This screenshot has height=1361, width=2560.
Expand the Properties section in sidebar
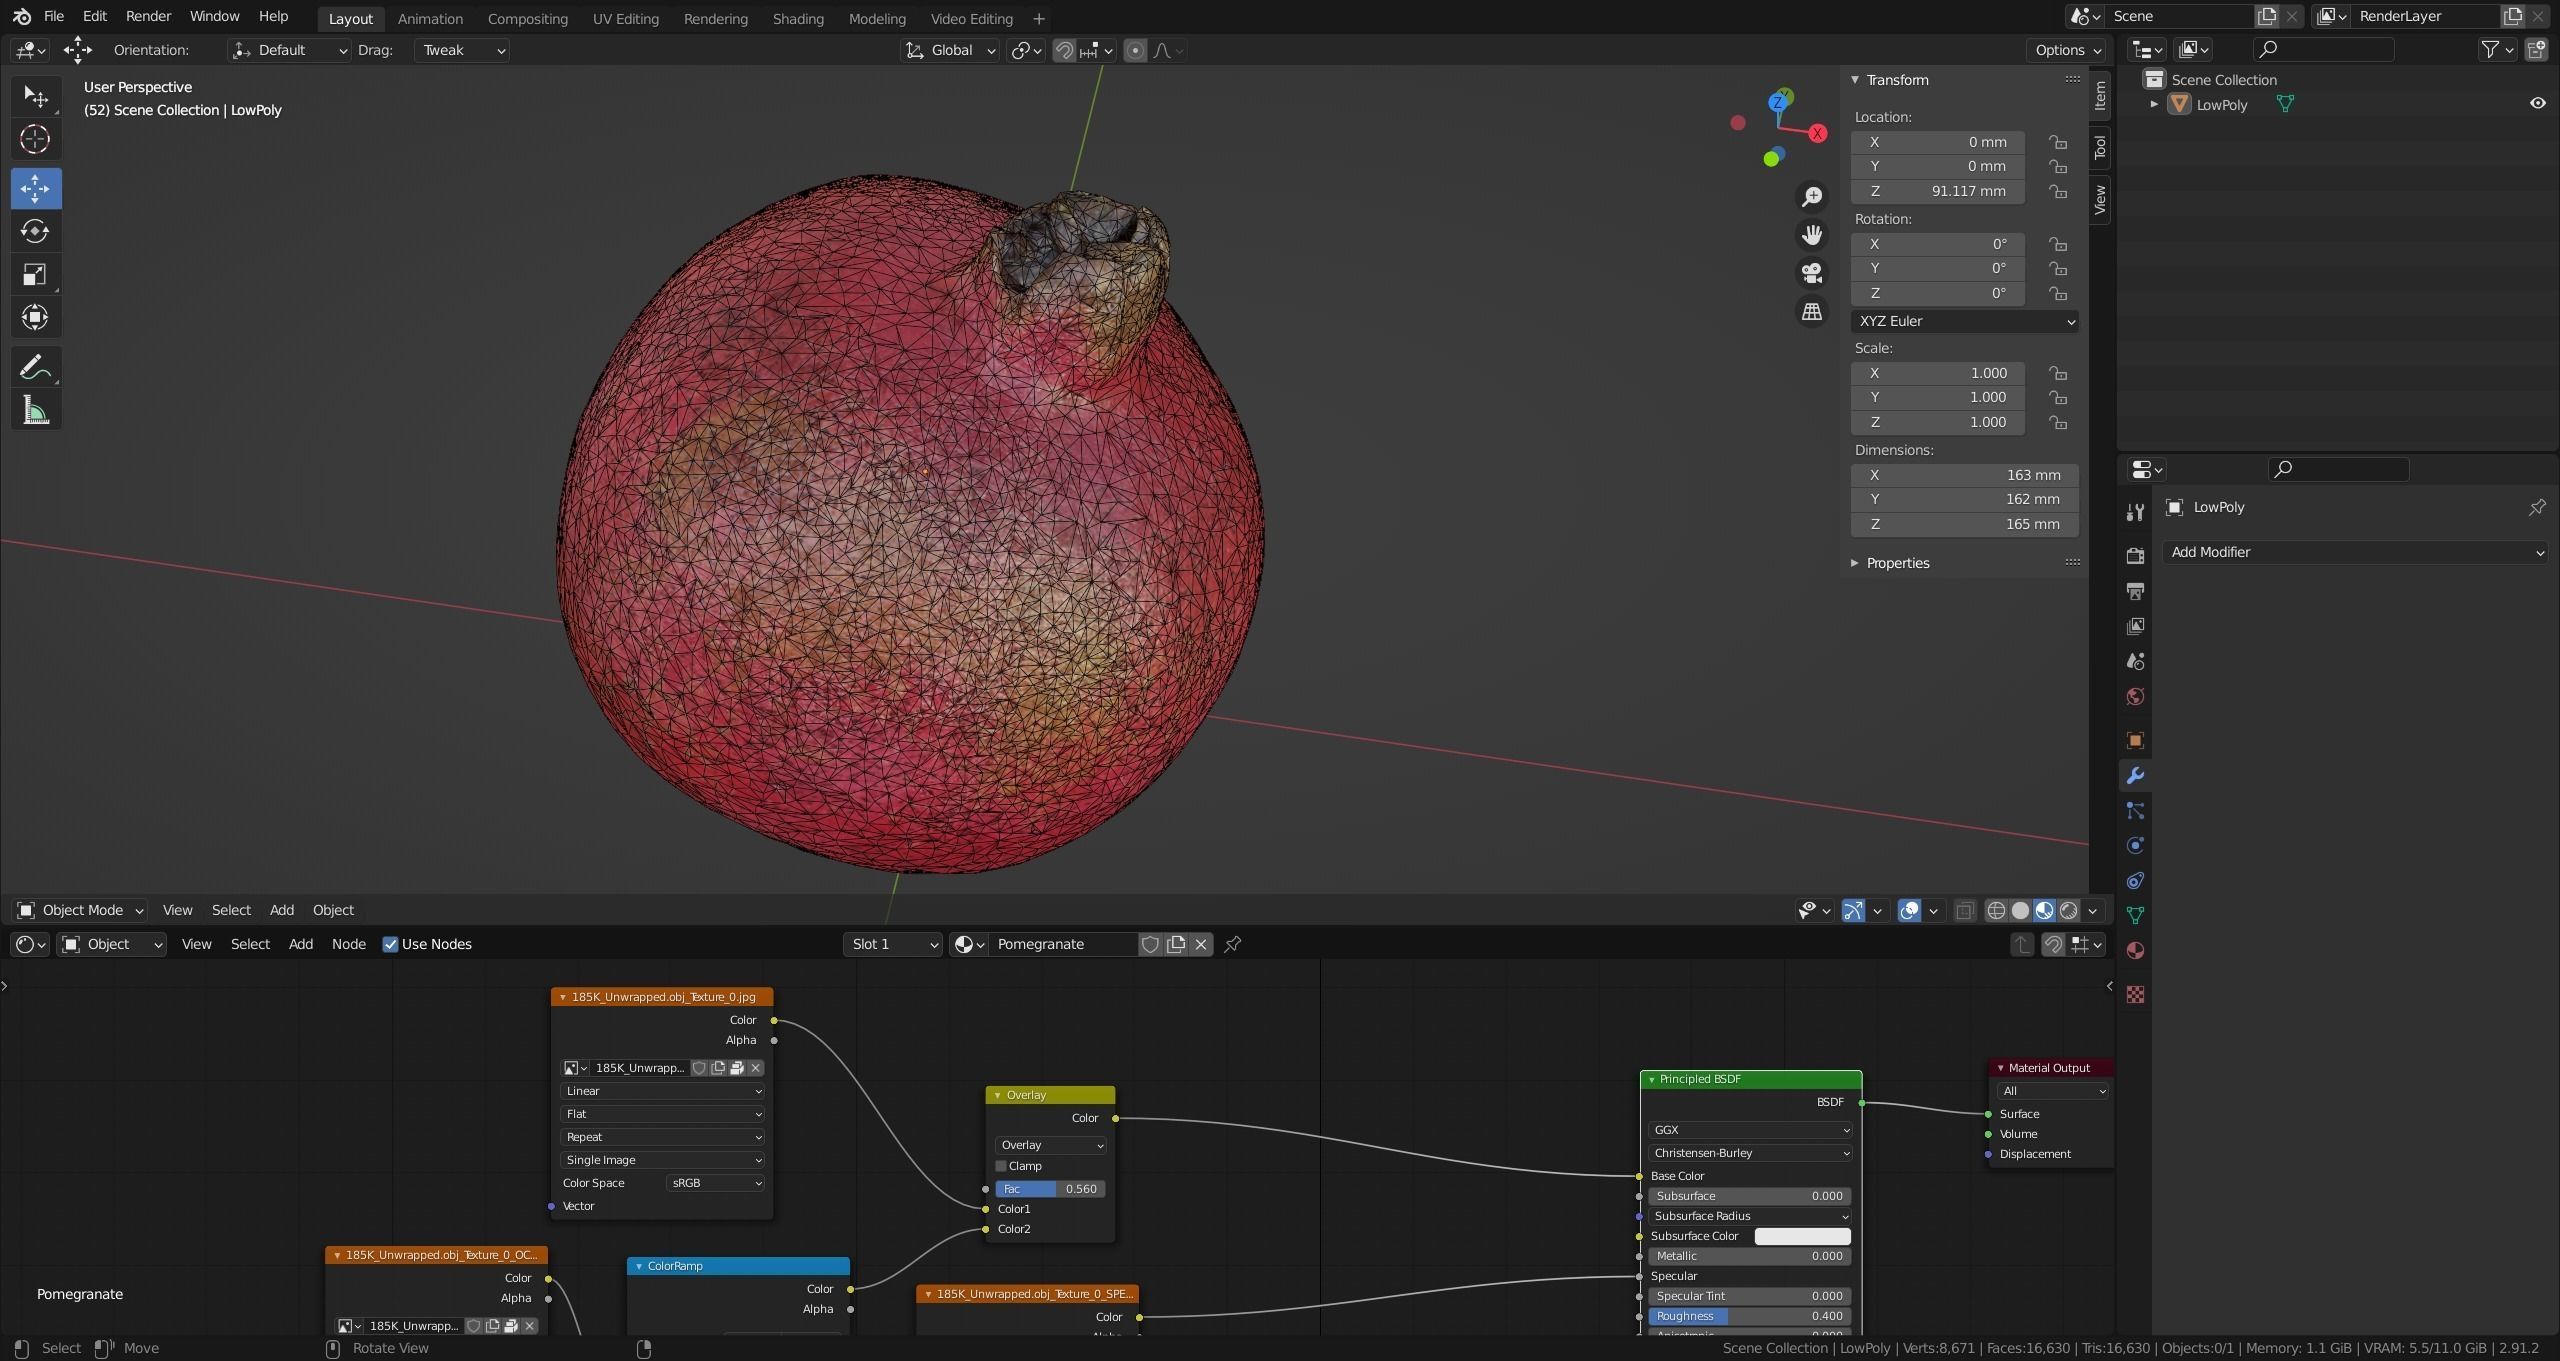click(x=1855, y=563)
